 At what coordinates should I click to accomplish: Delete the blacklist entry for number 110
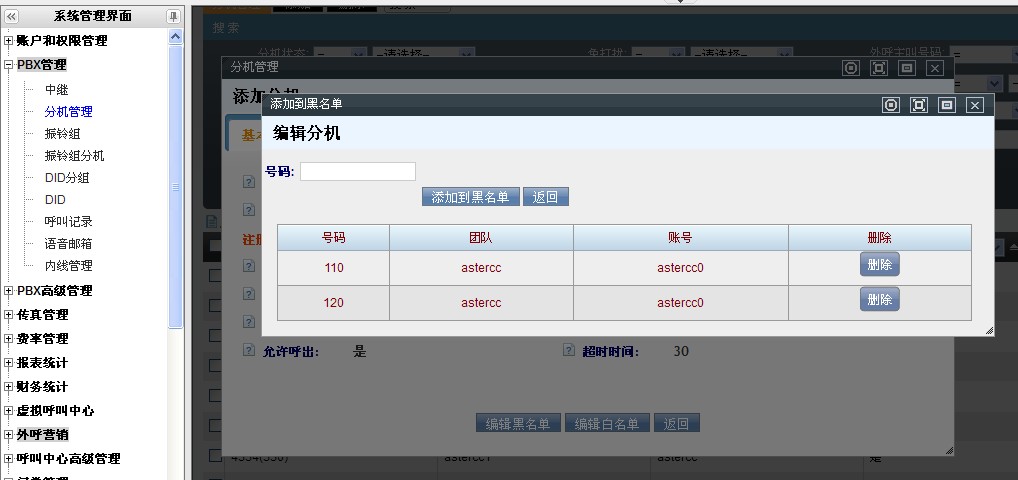click(x=879, y=264)
